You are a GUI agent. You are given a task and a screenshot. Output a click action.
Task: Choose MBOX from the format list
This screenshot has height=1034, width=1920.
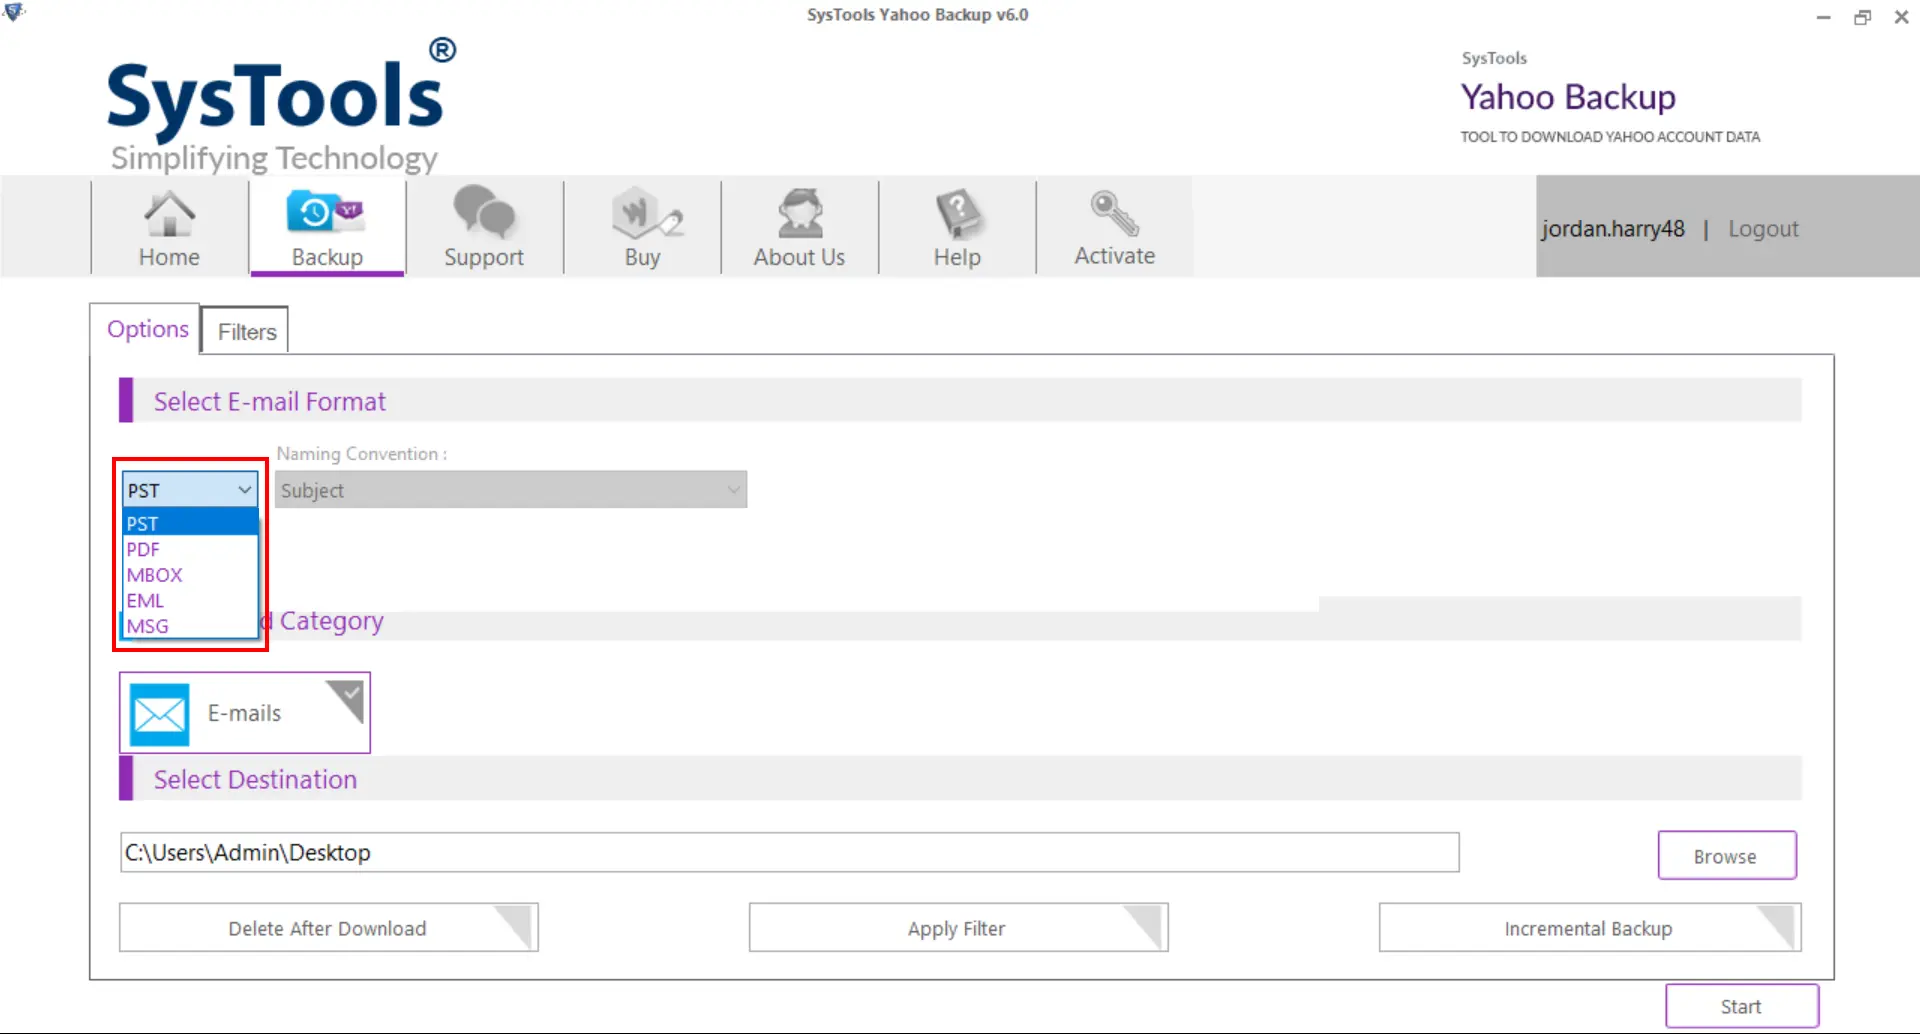coord(190,575)
